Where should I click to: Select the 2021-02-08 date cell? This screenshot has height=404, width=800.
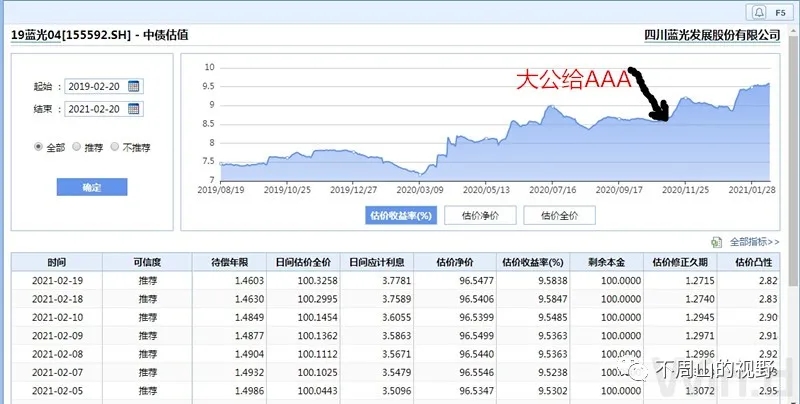(57, 354)
